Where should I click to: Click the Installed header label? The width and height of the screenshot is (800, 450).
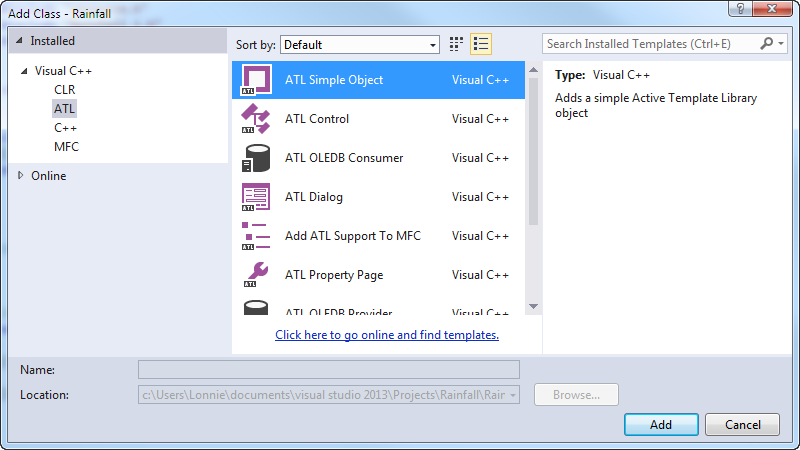click(53, 41)
